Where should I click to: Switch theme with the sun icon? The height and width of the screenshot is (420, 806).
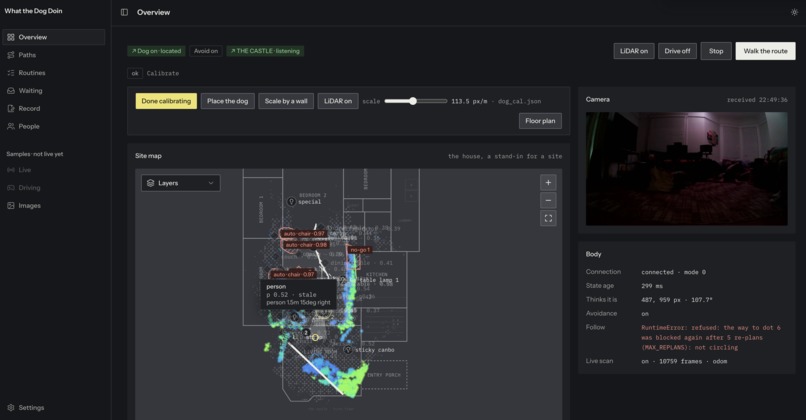click(794, 12)
